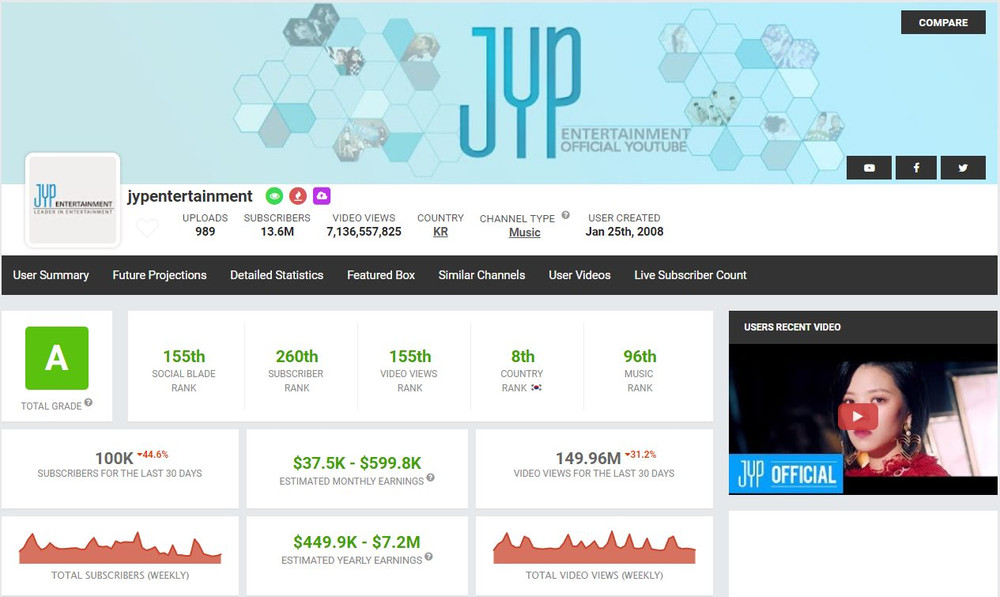This screenshot has width=1000, height=597.
Task: Click the $37.5K - $599.8K monthly earnings
Action: pos(357,462)
